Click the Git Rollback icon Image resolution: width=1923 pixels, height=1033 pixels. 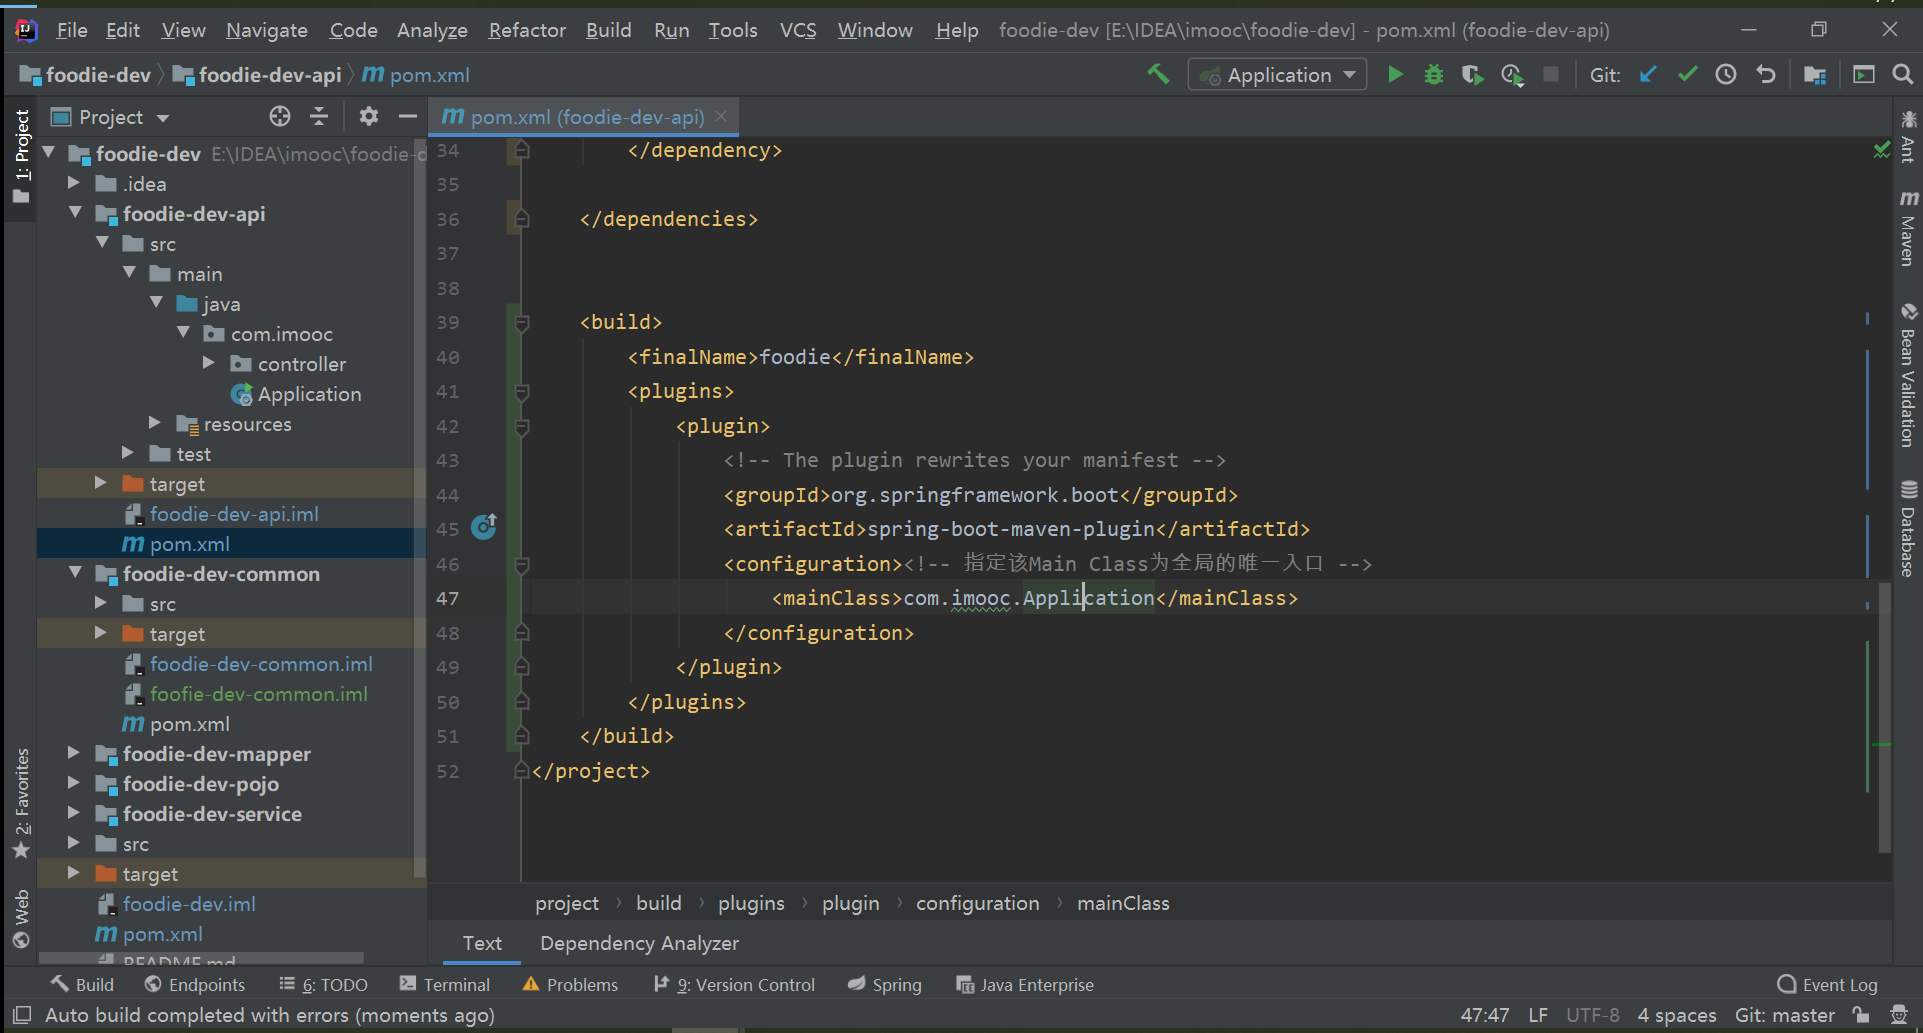coord(1766,74)
